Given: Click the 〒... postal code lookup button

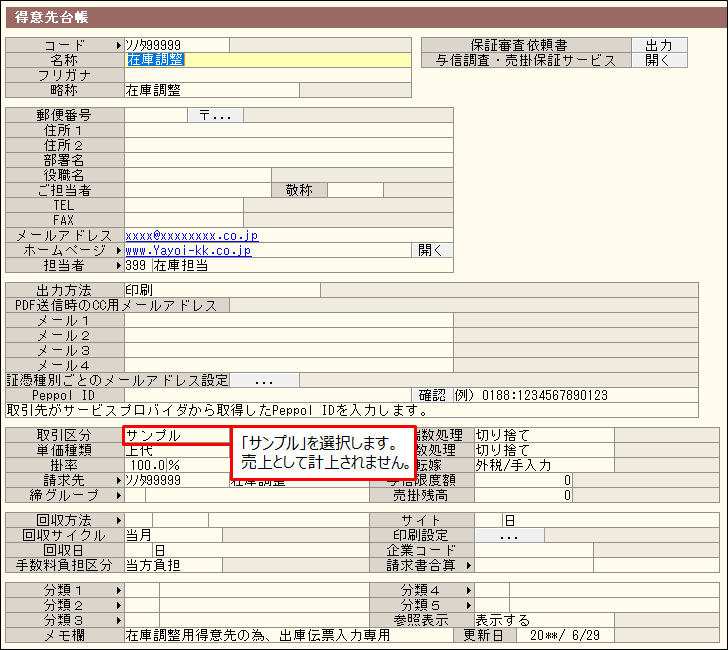Looking at the screenshot, I should (x=215, y=115).
